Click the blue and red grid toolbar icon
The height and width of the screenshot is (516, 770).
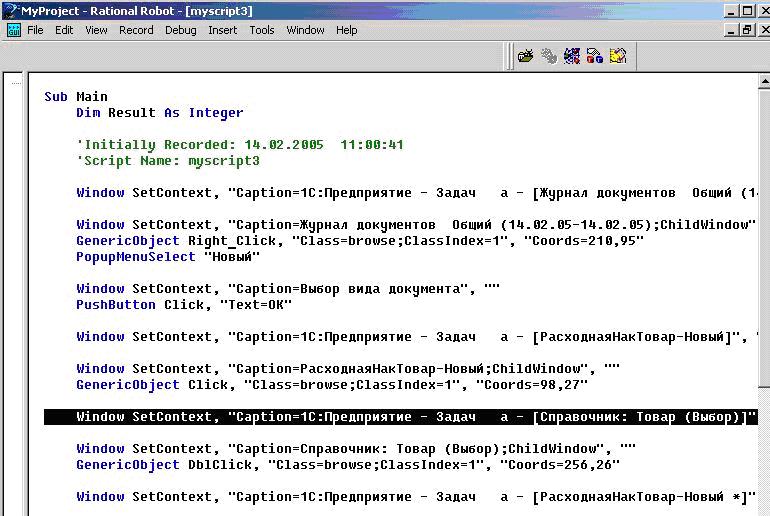(572, 56)
